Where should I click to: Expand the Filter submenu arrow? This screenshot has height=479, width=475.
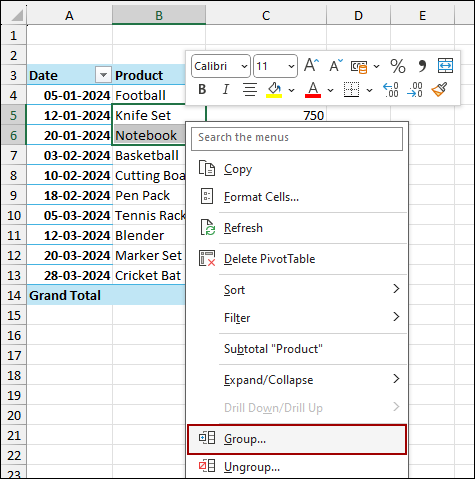[x=396, y=317]
